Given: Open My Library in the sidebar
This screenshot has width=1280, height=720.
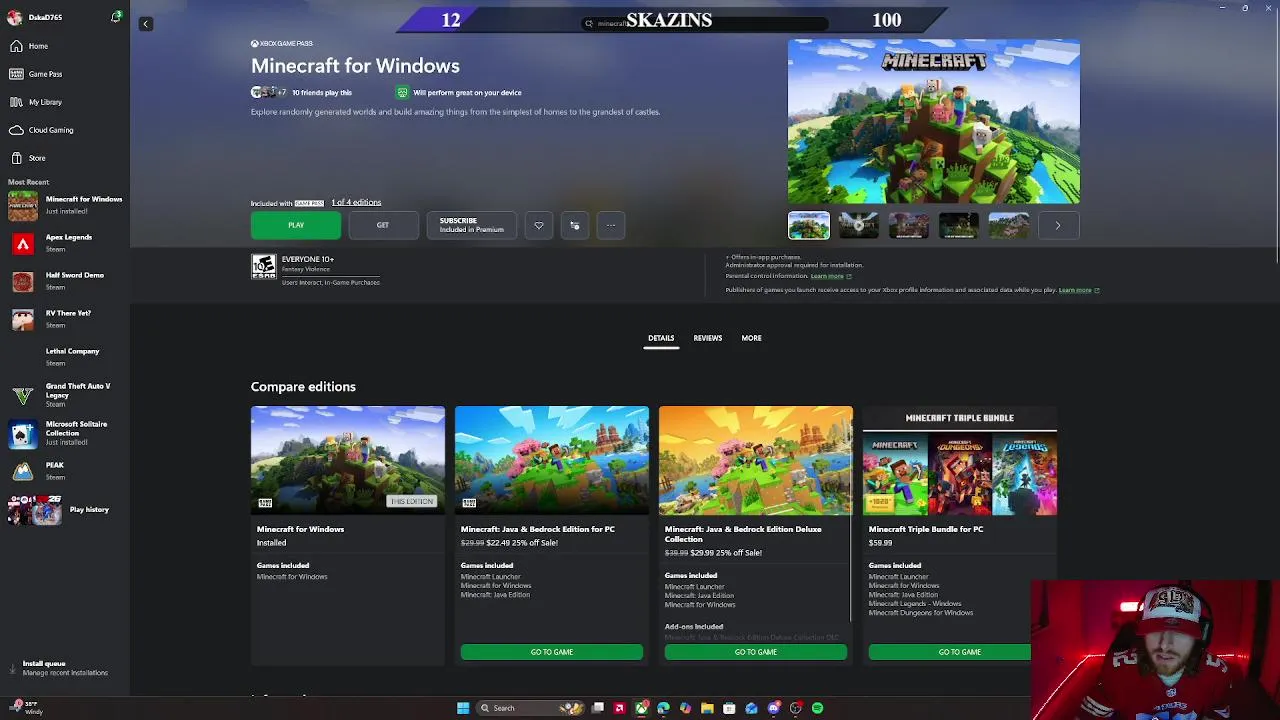Looking at the screenshot, I should tap(65, 102).
